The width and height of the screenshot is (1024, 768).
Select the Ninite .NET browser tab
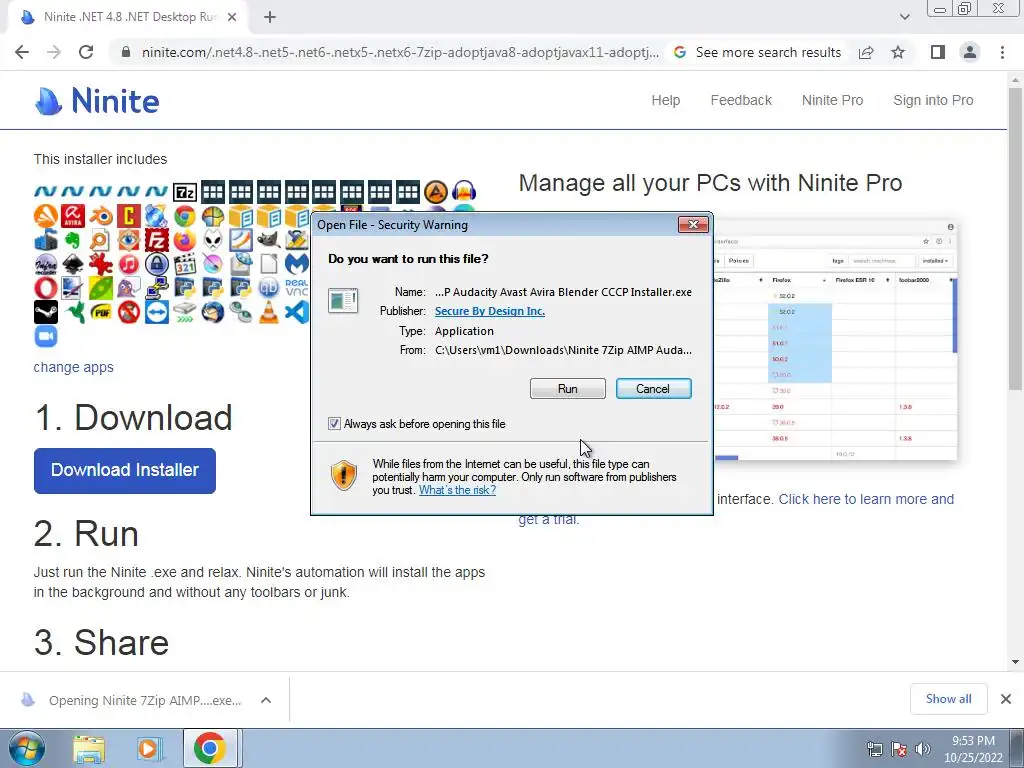pyautogui.click(x=127, y=17)
